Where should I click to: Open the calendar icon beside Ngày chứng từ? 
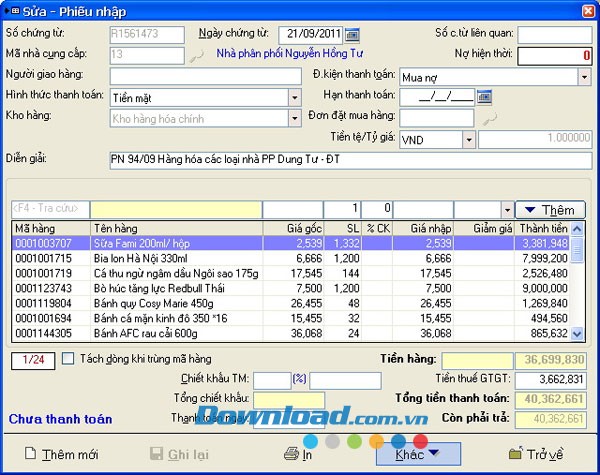pos(352,35)
